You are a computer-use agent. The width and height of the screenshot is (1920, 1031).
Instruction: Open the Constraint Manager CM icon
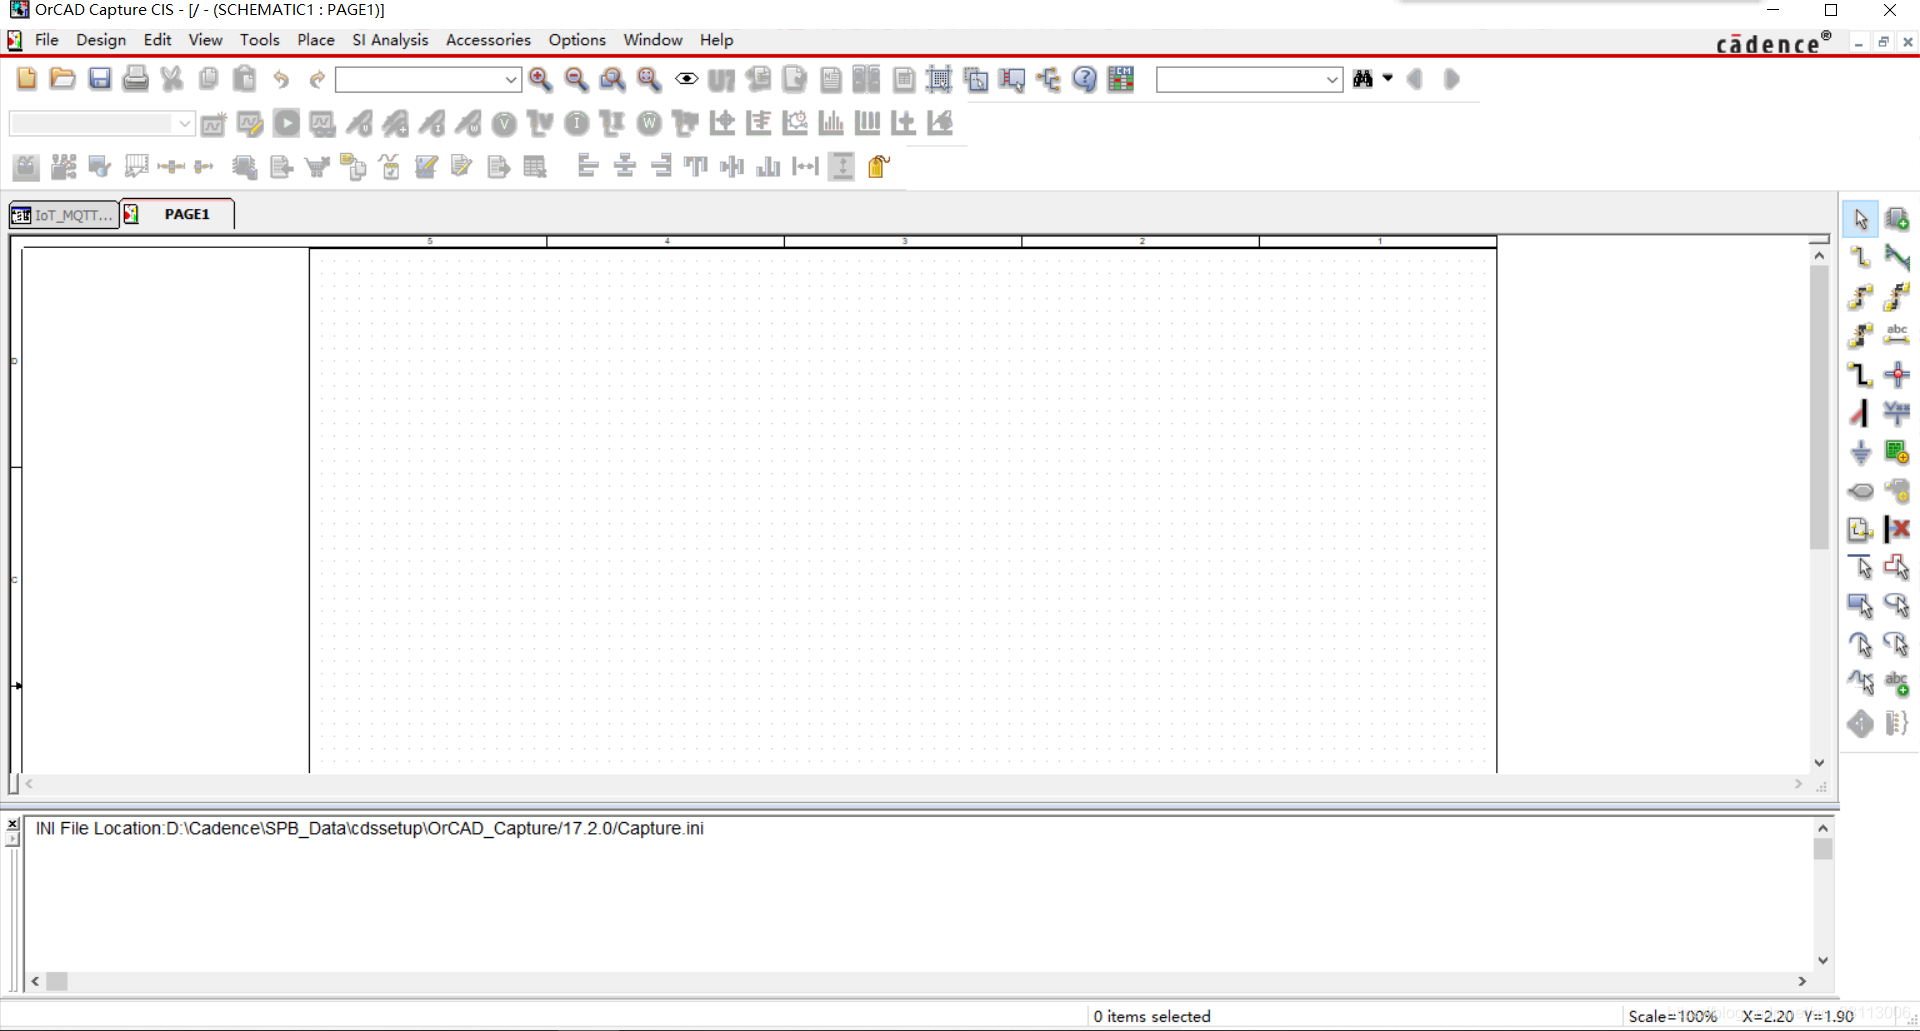pyautogui.click(x=1121, y=79)
